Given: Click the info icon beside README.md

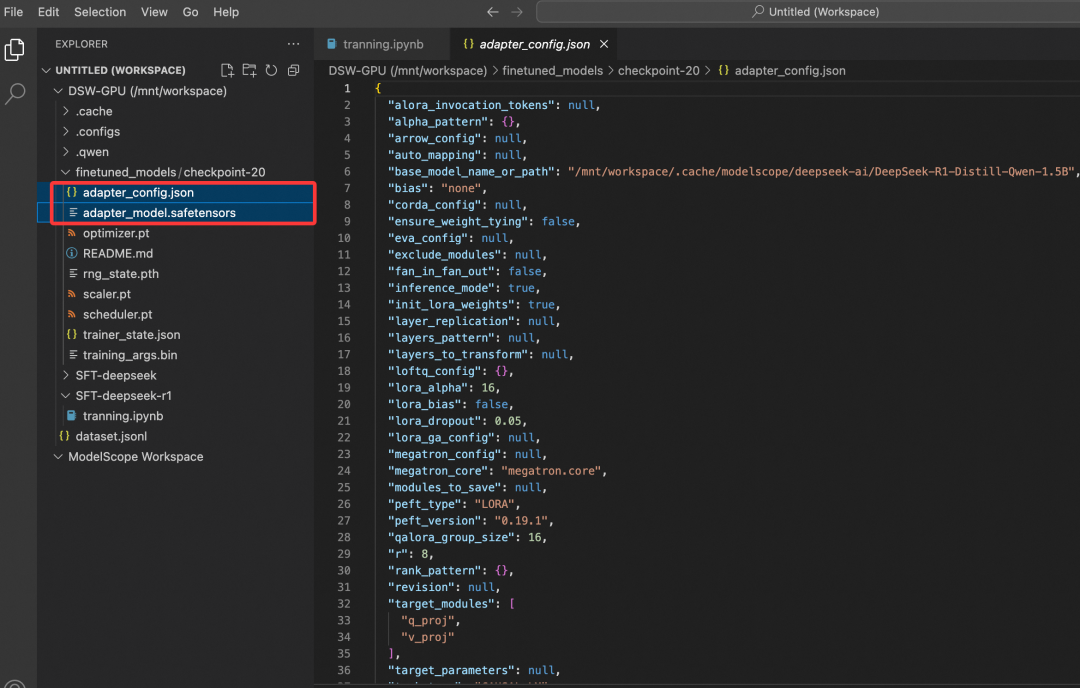Looking at the screenshot, I should [x=72, y=253].
